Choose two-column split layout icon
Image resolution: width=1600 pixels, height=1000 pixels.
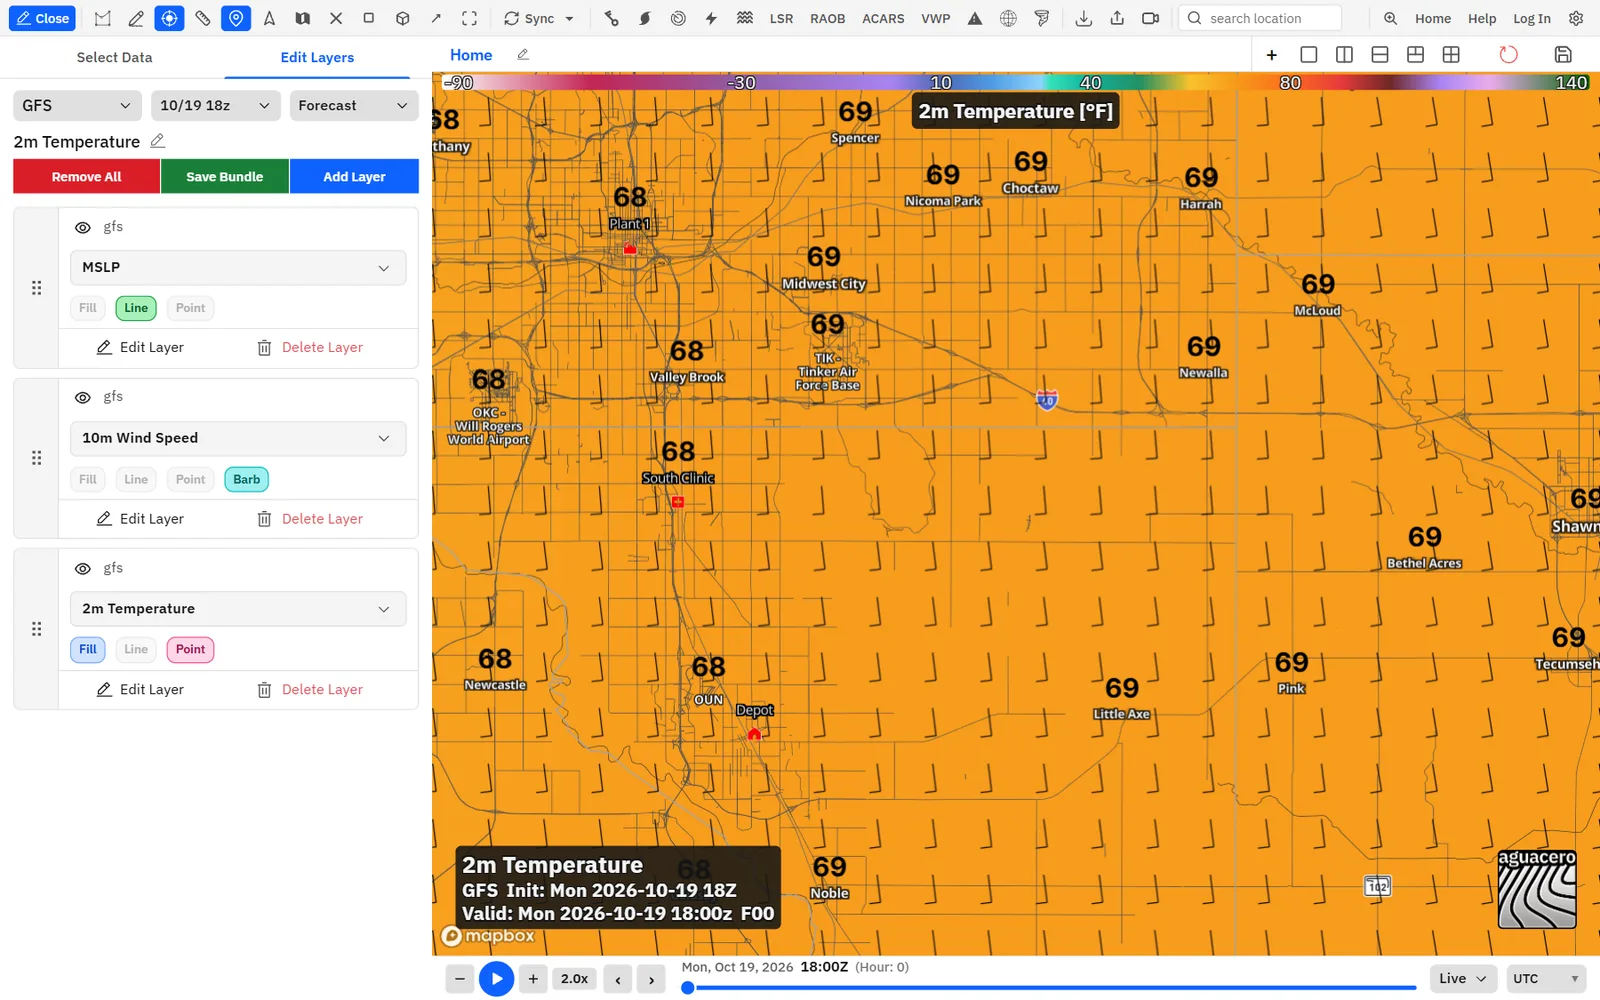[1344, 55]
